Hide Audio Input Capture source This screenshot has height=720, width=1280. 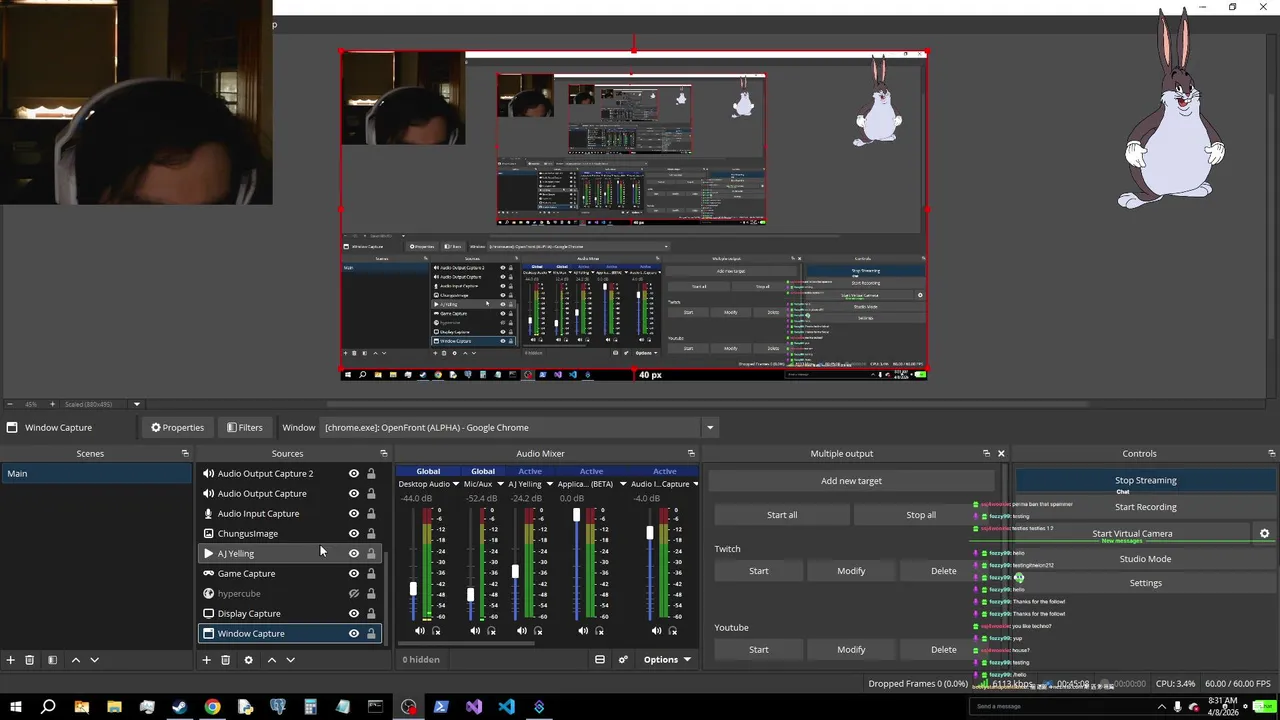click(x=353, y=514)
